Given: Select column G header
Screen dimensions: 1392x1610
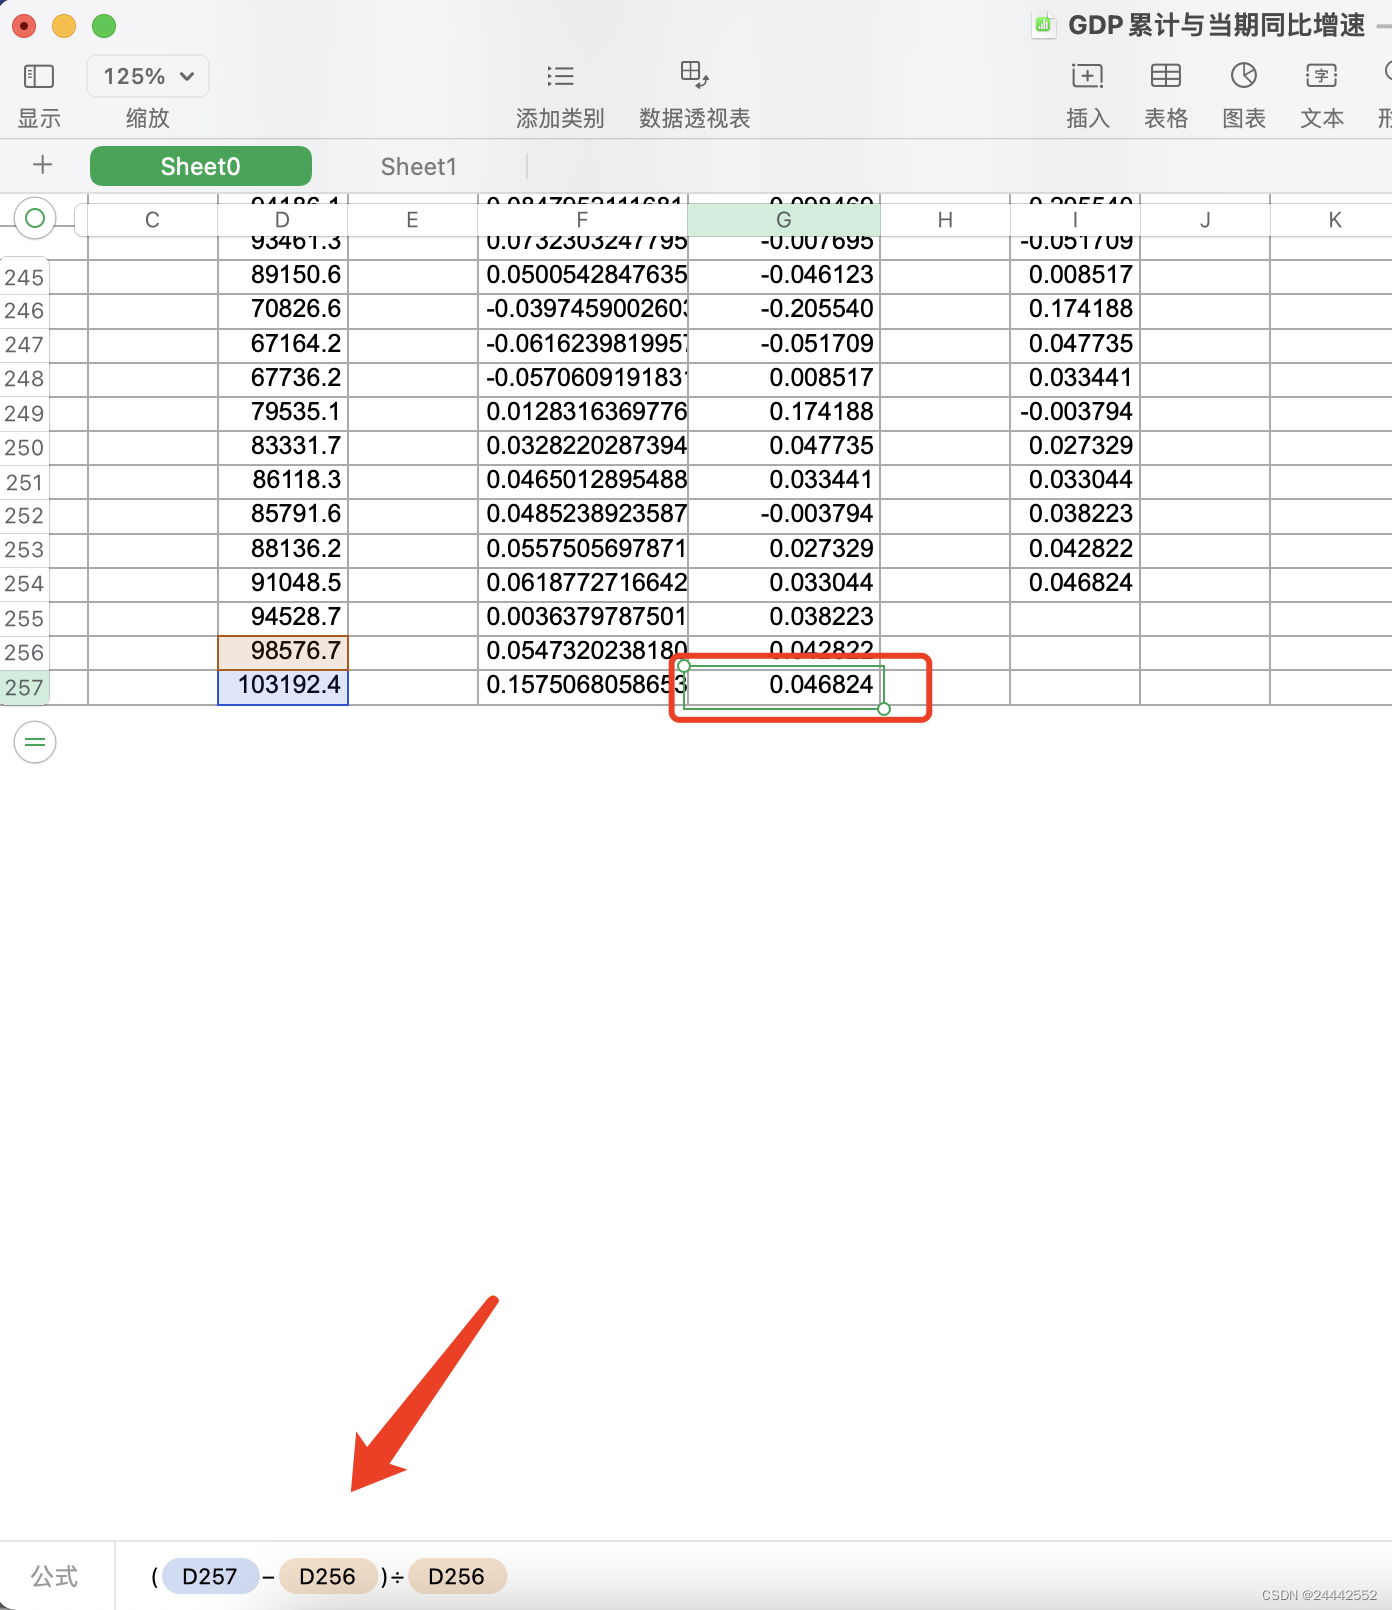Looking at the screenshot, I should point(783,220).
